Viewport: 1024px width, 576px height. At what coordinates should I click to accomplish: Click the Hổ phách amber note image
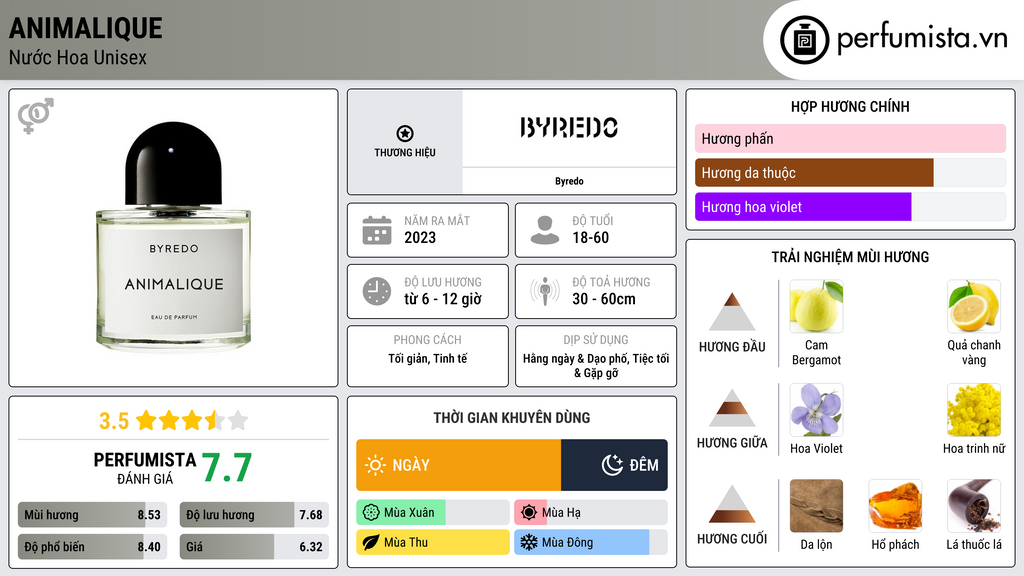(x=894, y=506)
